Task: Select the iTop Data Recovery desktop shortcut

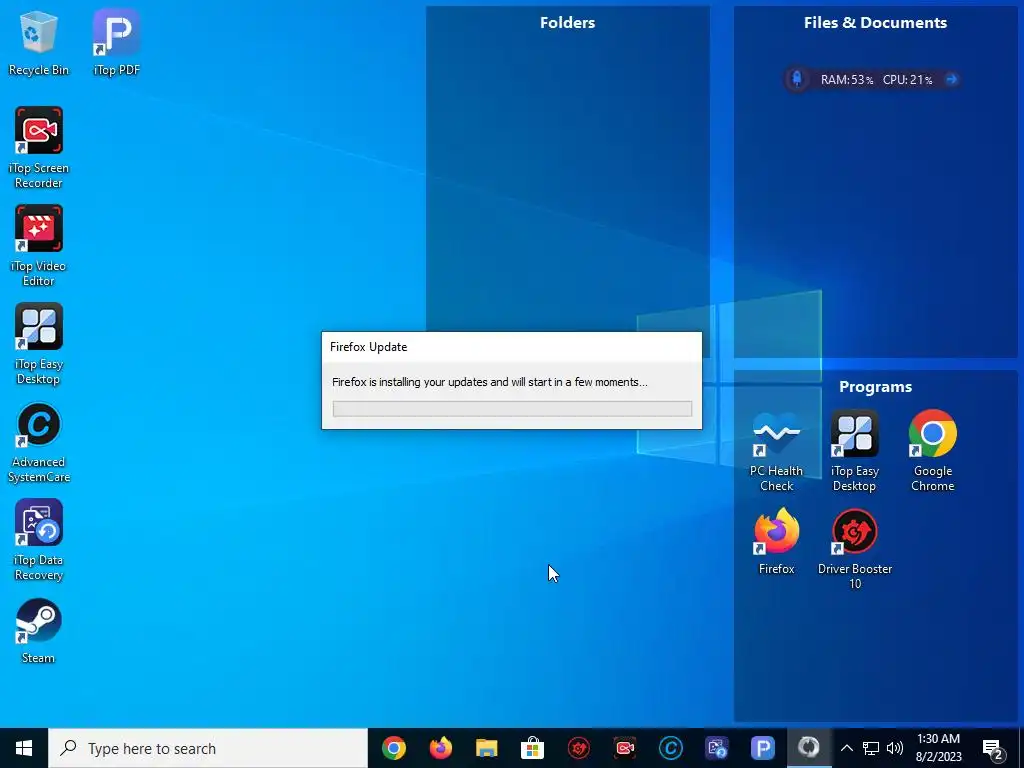Action: pyautogui.click(x=39, y=539)
